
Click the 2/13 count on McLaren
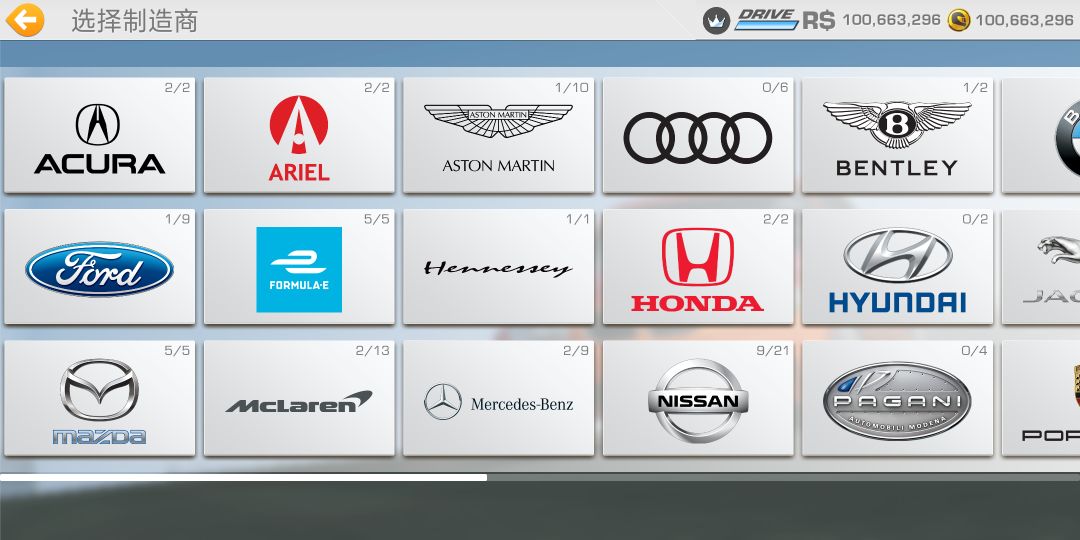click(x=373, y=351)
